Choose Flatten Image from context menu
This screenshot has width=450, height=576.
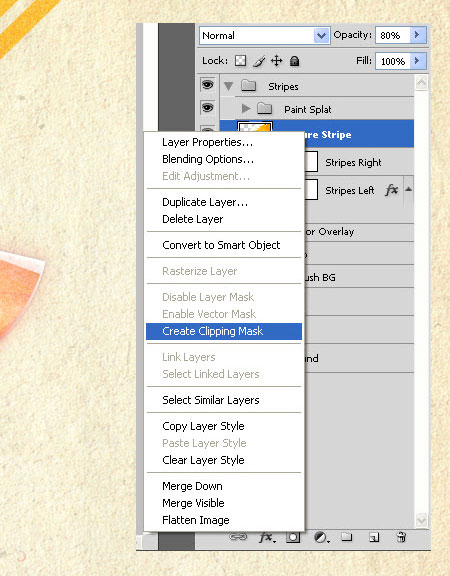224,520
